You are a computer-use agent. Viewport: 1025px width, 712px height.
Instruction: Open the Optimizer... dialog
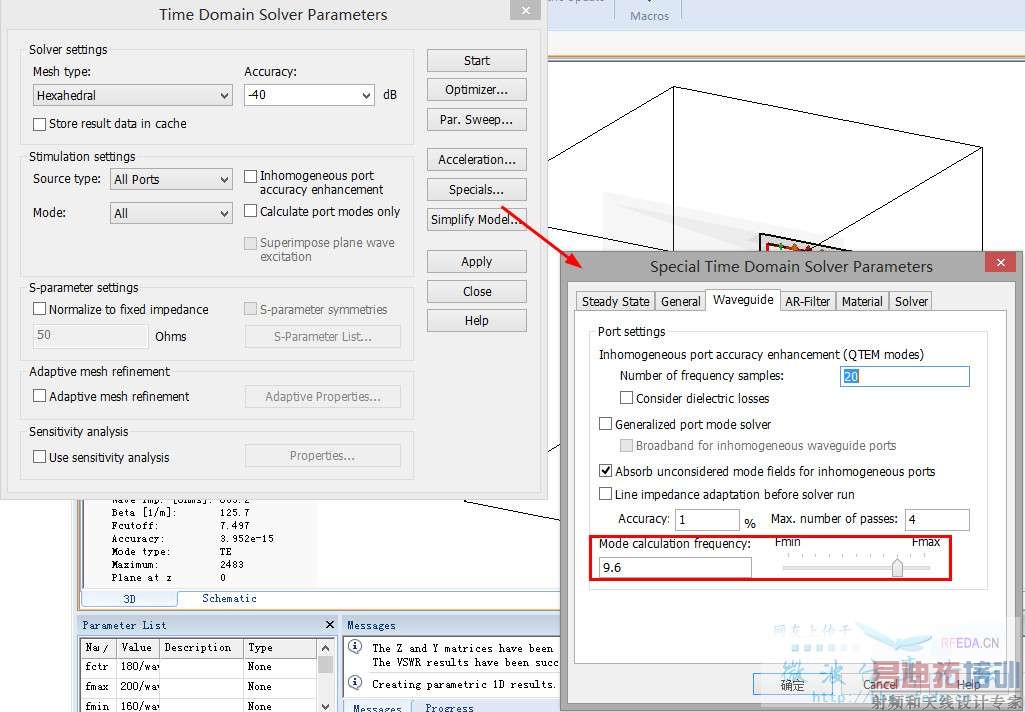[x=477, y=90]
